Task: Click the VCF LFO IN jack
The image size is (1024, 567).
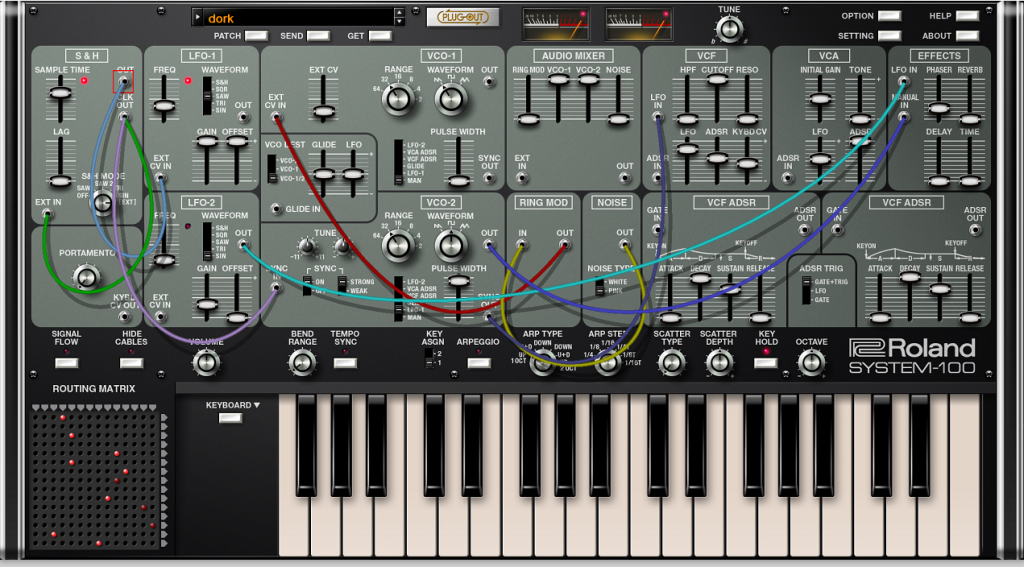Action: [x=658, y=116]
